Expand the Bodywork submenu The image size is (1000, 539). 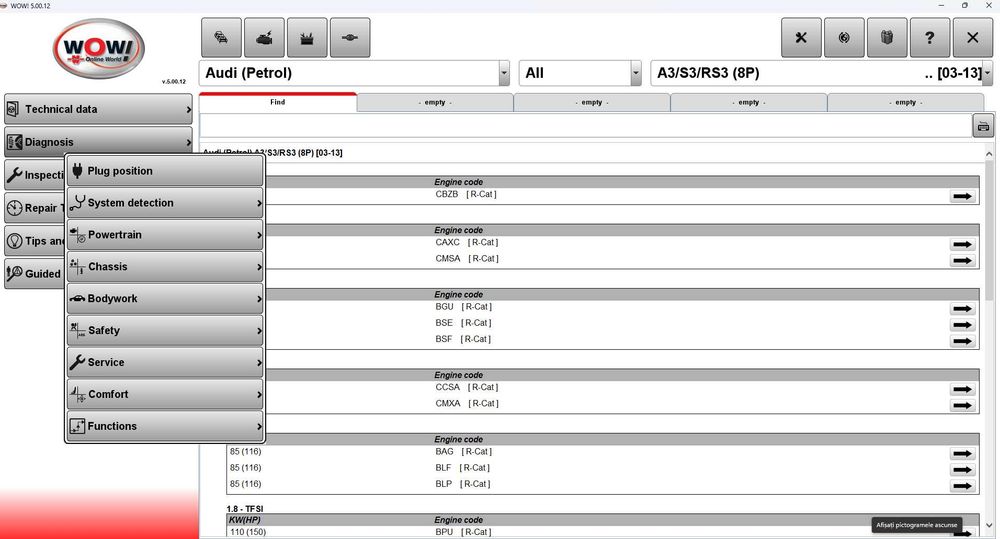pyautogui.click(x=165, y=299)
